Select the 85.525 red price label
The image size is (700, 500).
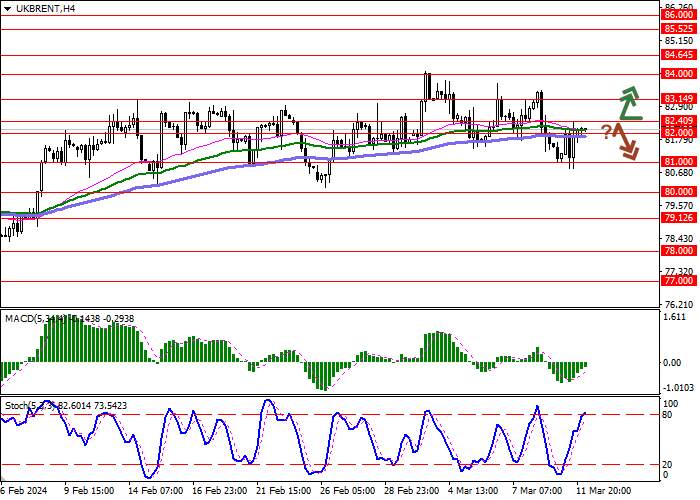(x=679, y=29)
